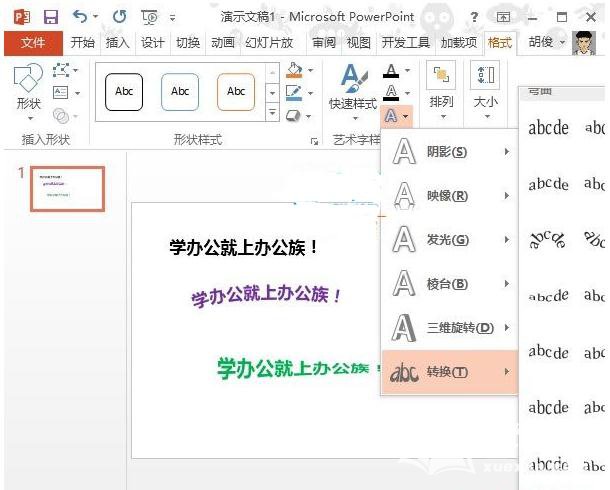Image resolution: width=610 pixels, height=490 pixels.
Task: Open the 映像(R) reflection submenu
Action: (450, 196)
